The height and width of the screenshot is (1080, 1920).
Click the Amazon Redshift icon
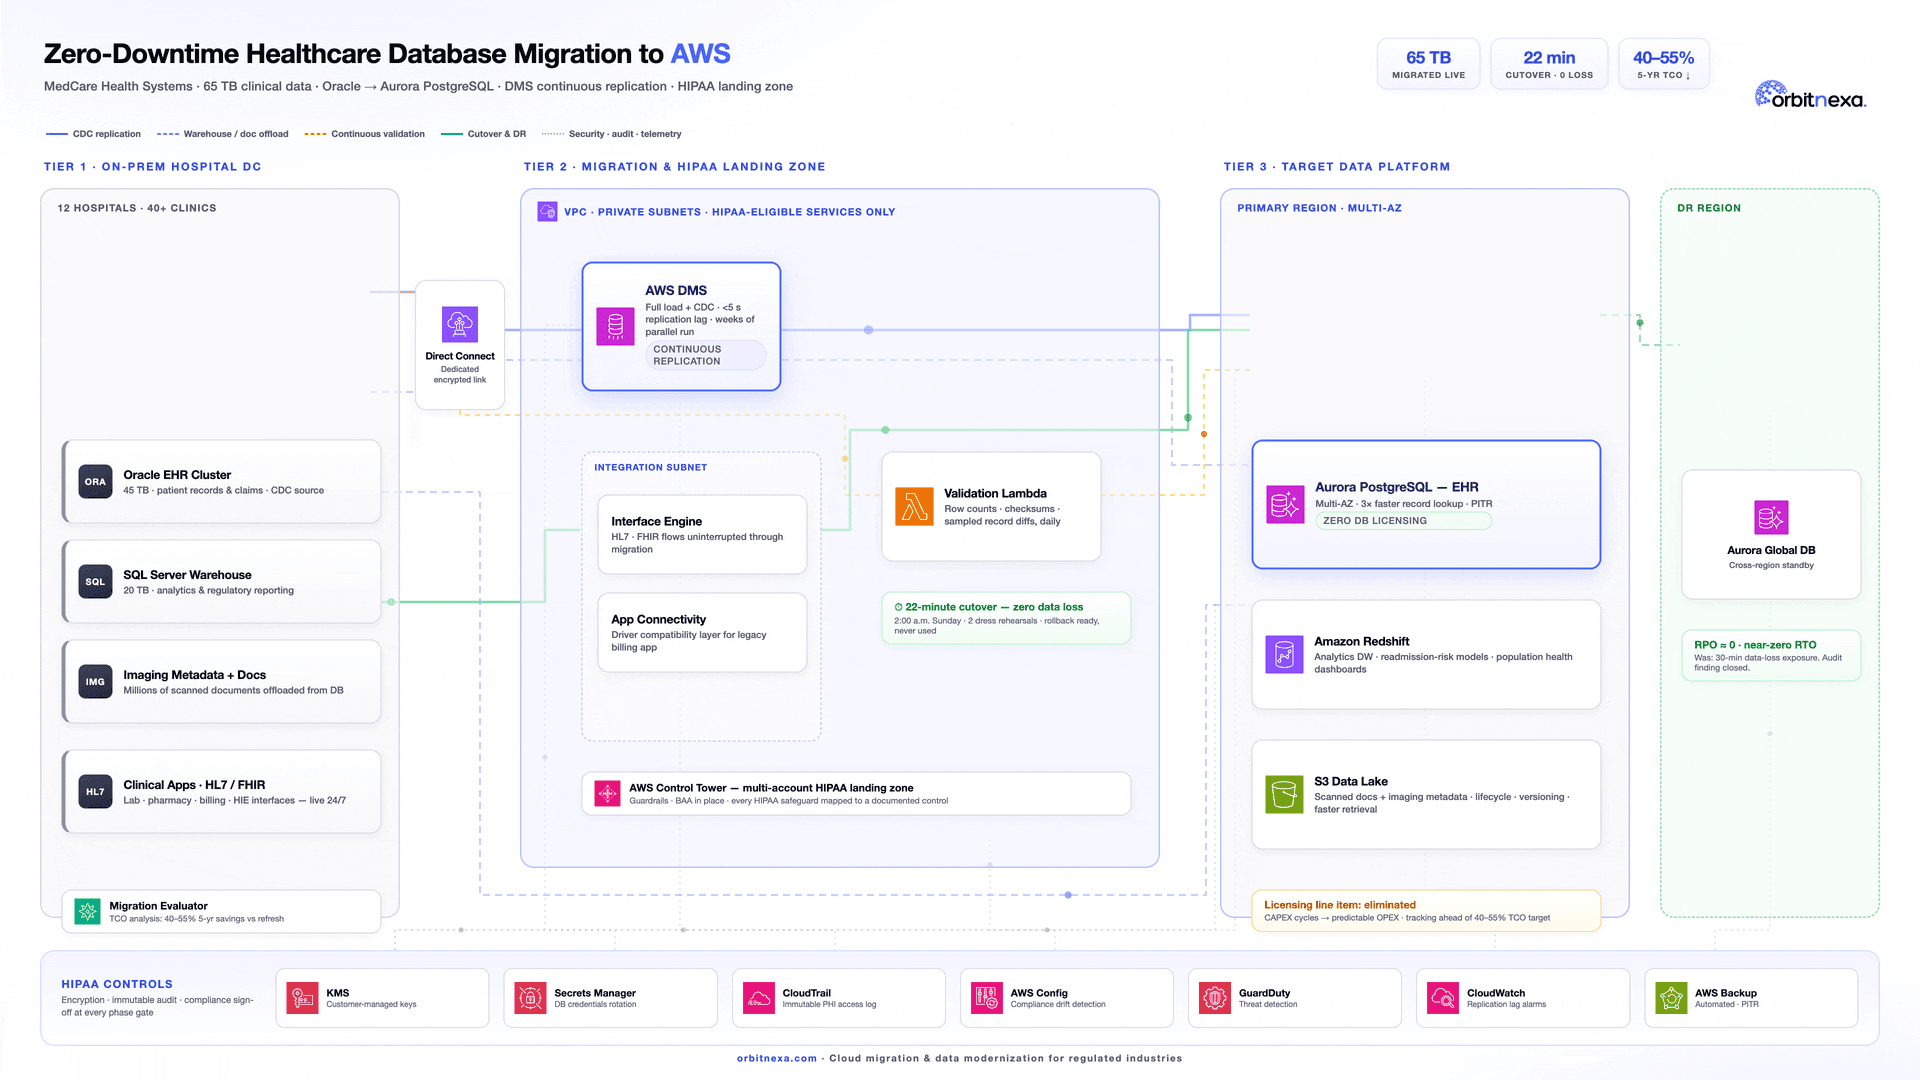tap(1284, 654)
